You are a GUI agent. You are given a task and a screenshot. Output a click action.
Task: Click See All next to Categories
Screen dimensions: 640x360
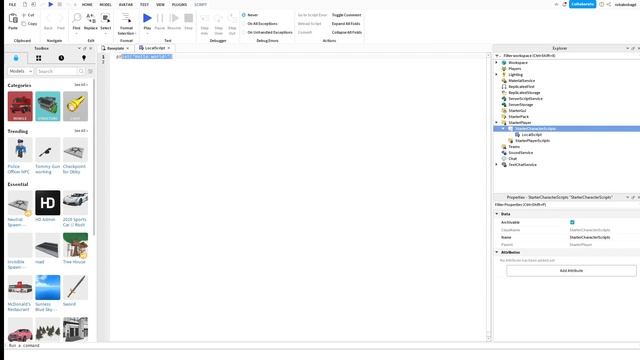81,85
